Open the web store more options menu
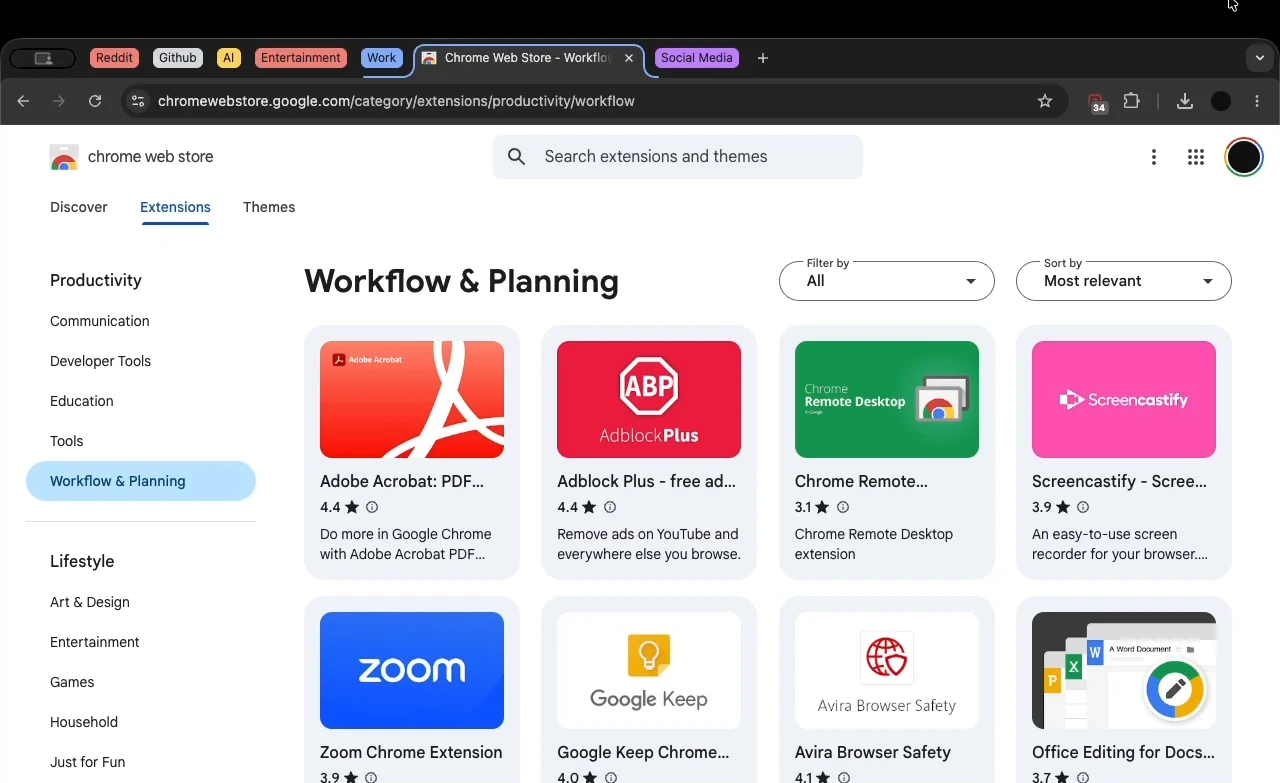 coord(1154,157)
